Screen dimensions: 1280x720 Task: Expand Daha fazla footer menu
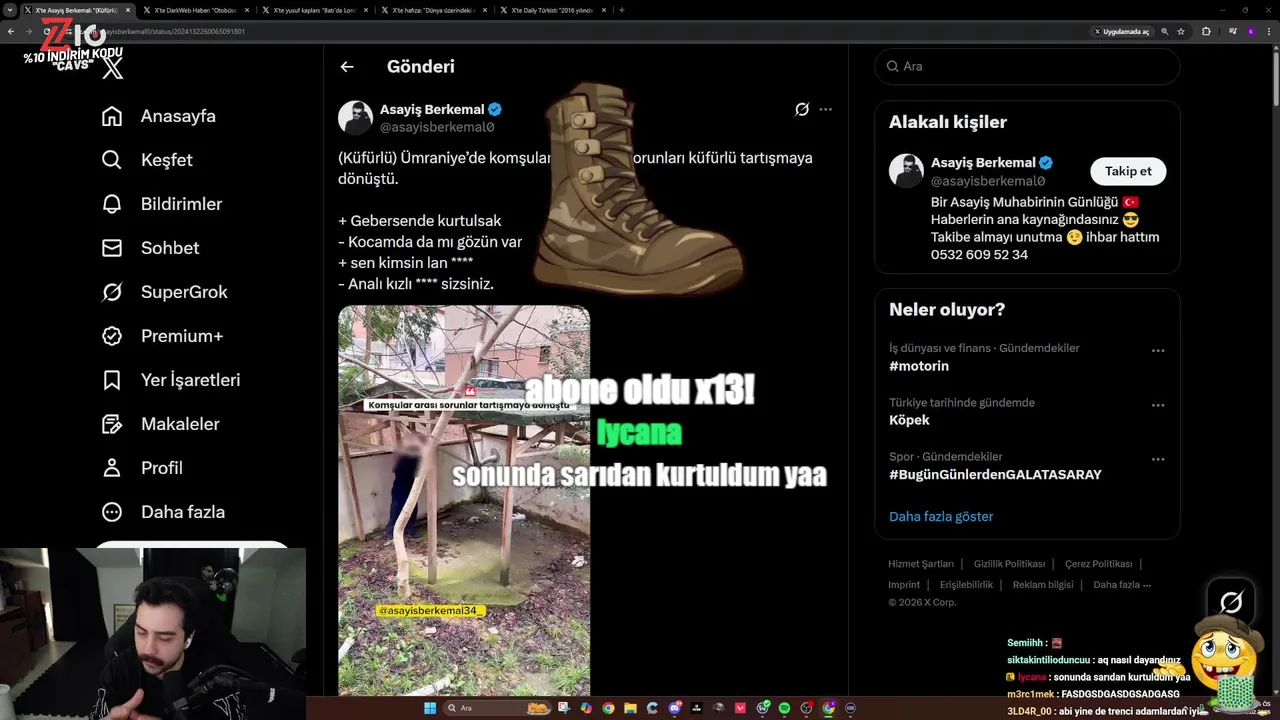click(1122, 585)
